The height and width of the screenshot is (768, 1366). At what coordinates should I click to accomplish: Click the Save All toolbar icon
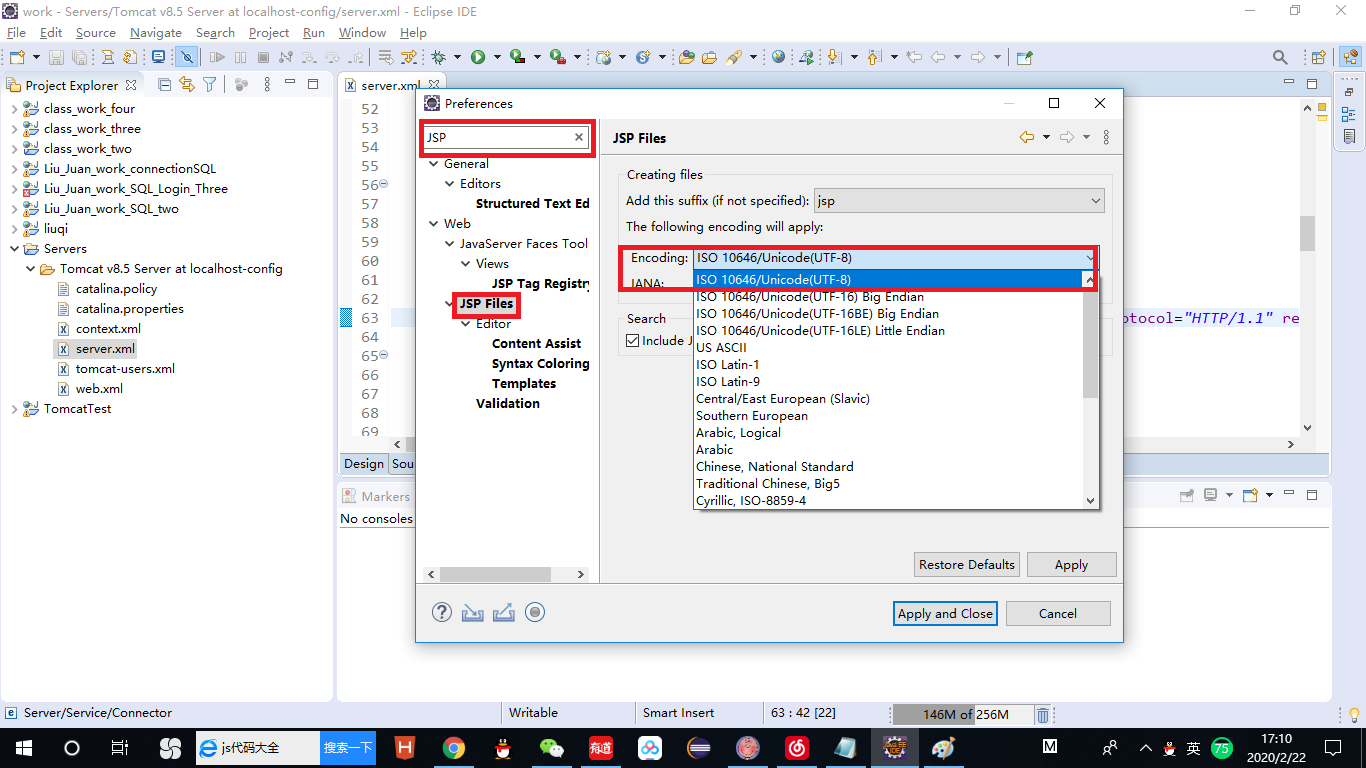[78, 58]
